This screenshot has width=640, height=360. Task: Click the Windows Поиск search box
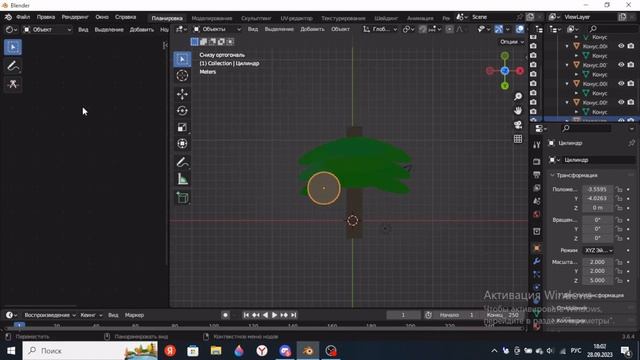point(90,351)
